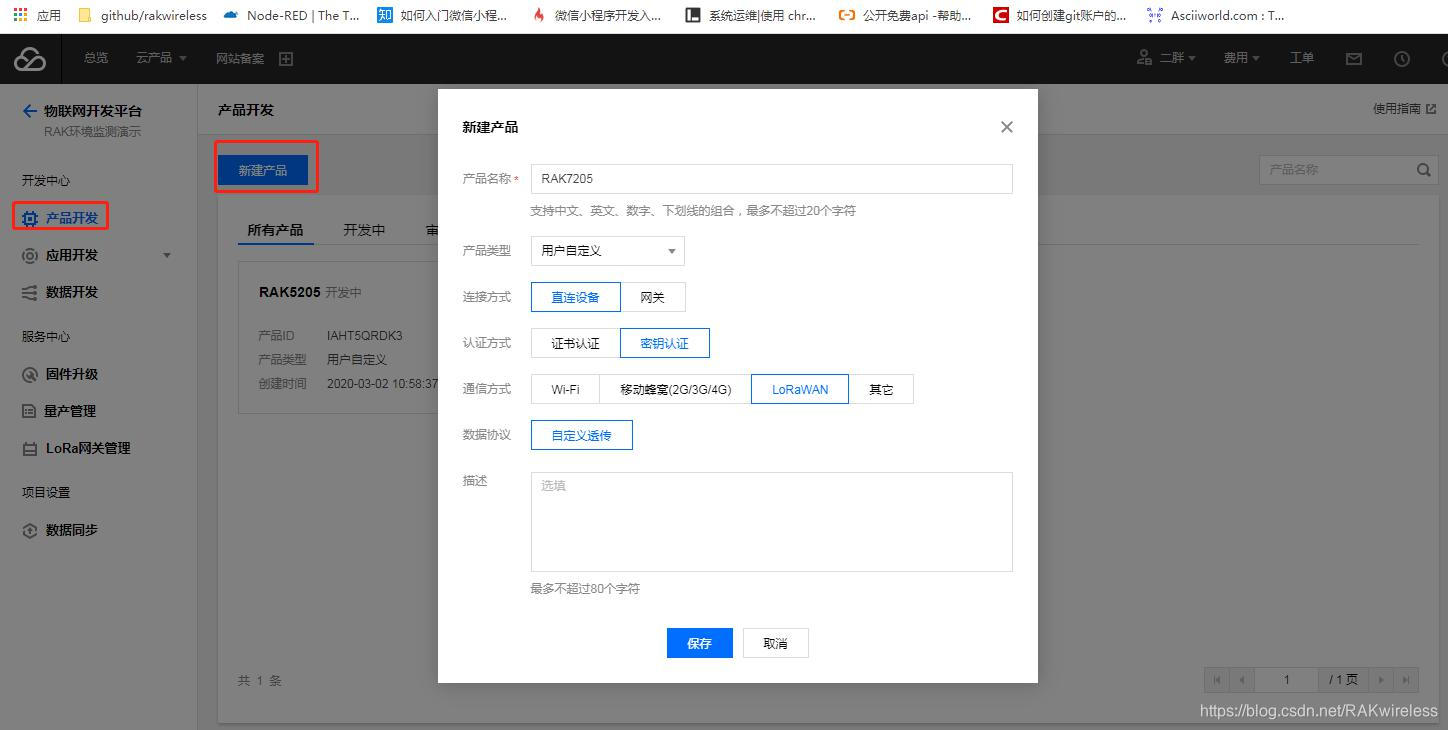Go to last page in pagination
This screenshot has height=730, width=1448.
(1406, 680)
